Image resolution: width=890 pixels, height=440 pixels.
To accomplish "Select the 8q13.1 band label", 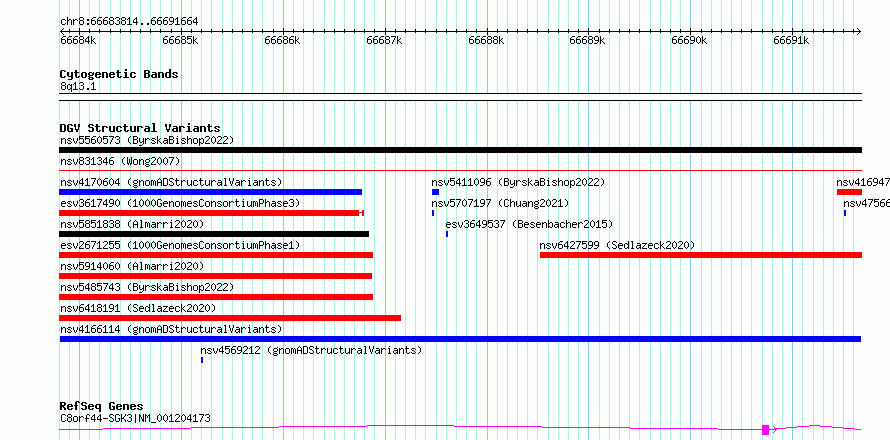I will [x=78, y=86].
